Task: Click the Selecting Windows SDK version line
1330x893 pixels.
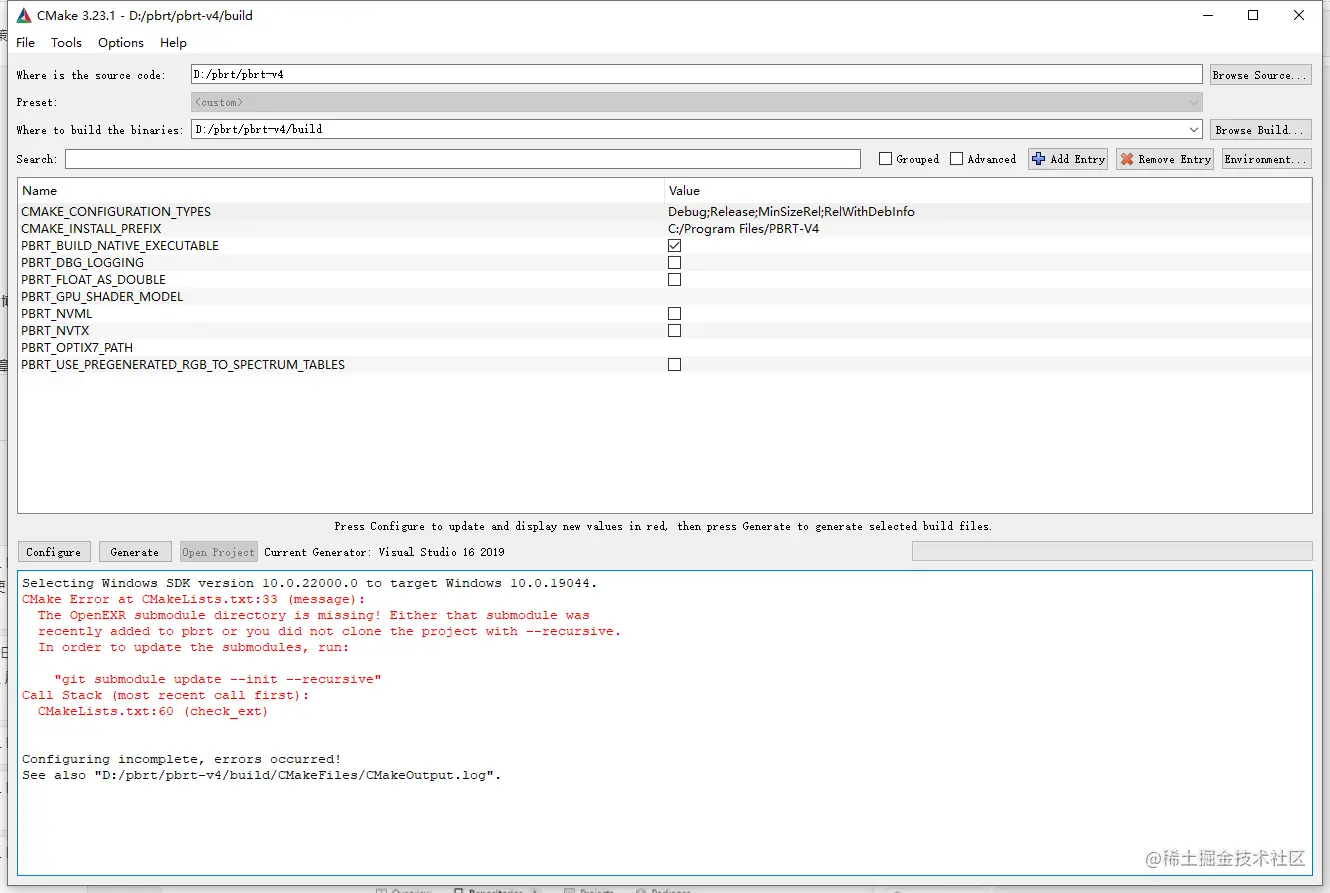Action: point(310,584)
